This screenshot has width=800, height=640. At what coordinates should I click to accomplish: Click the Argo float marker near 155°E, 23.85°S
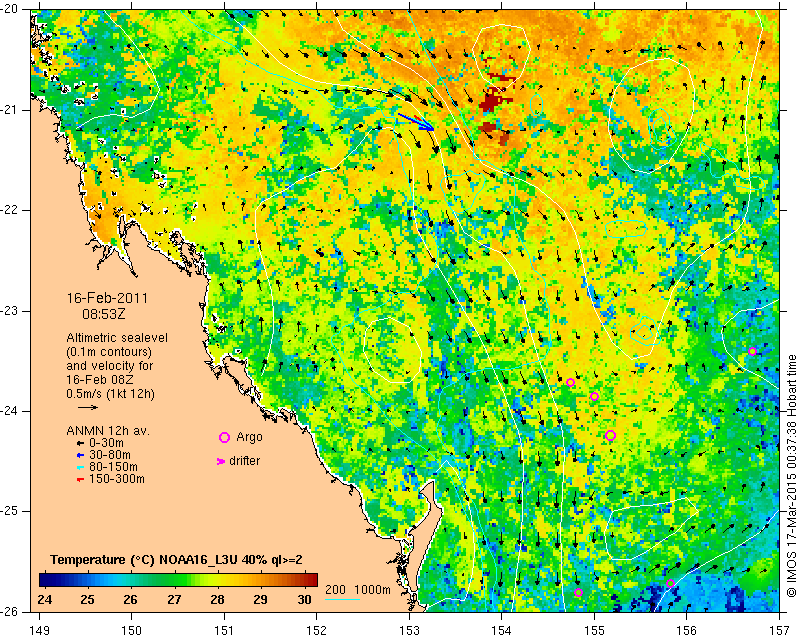[594, 397]
